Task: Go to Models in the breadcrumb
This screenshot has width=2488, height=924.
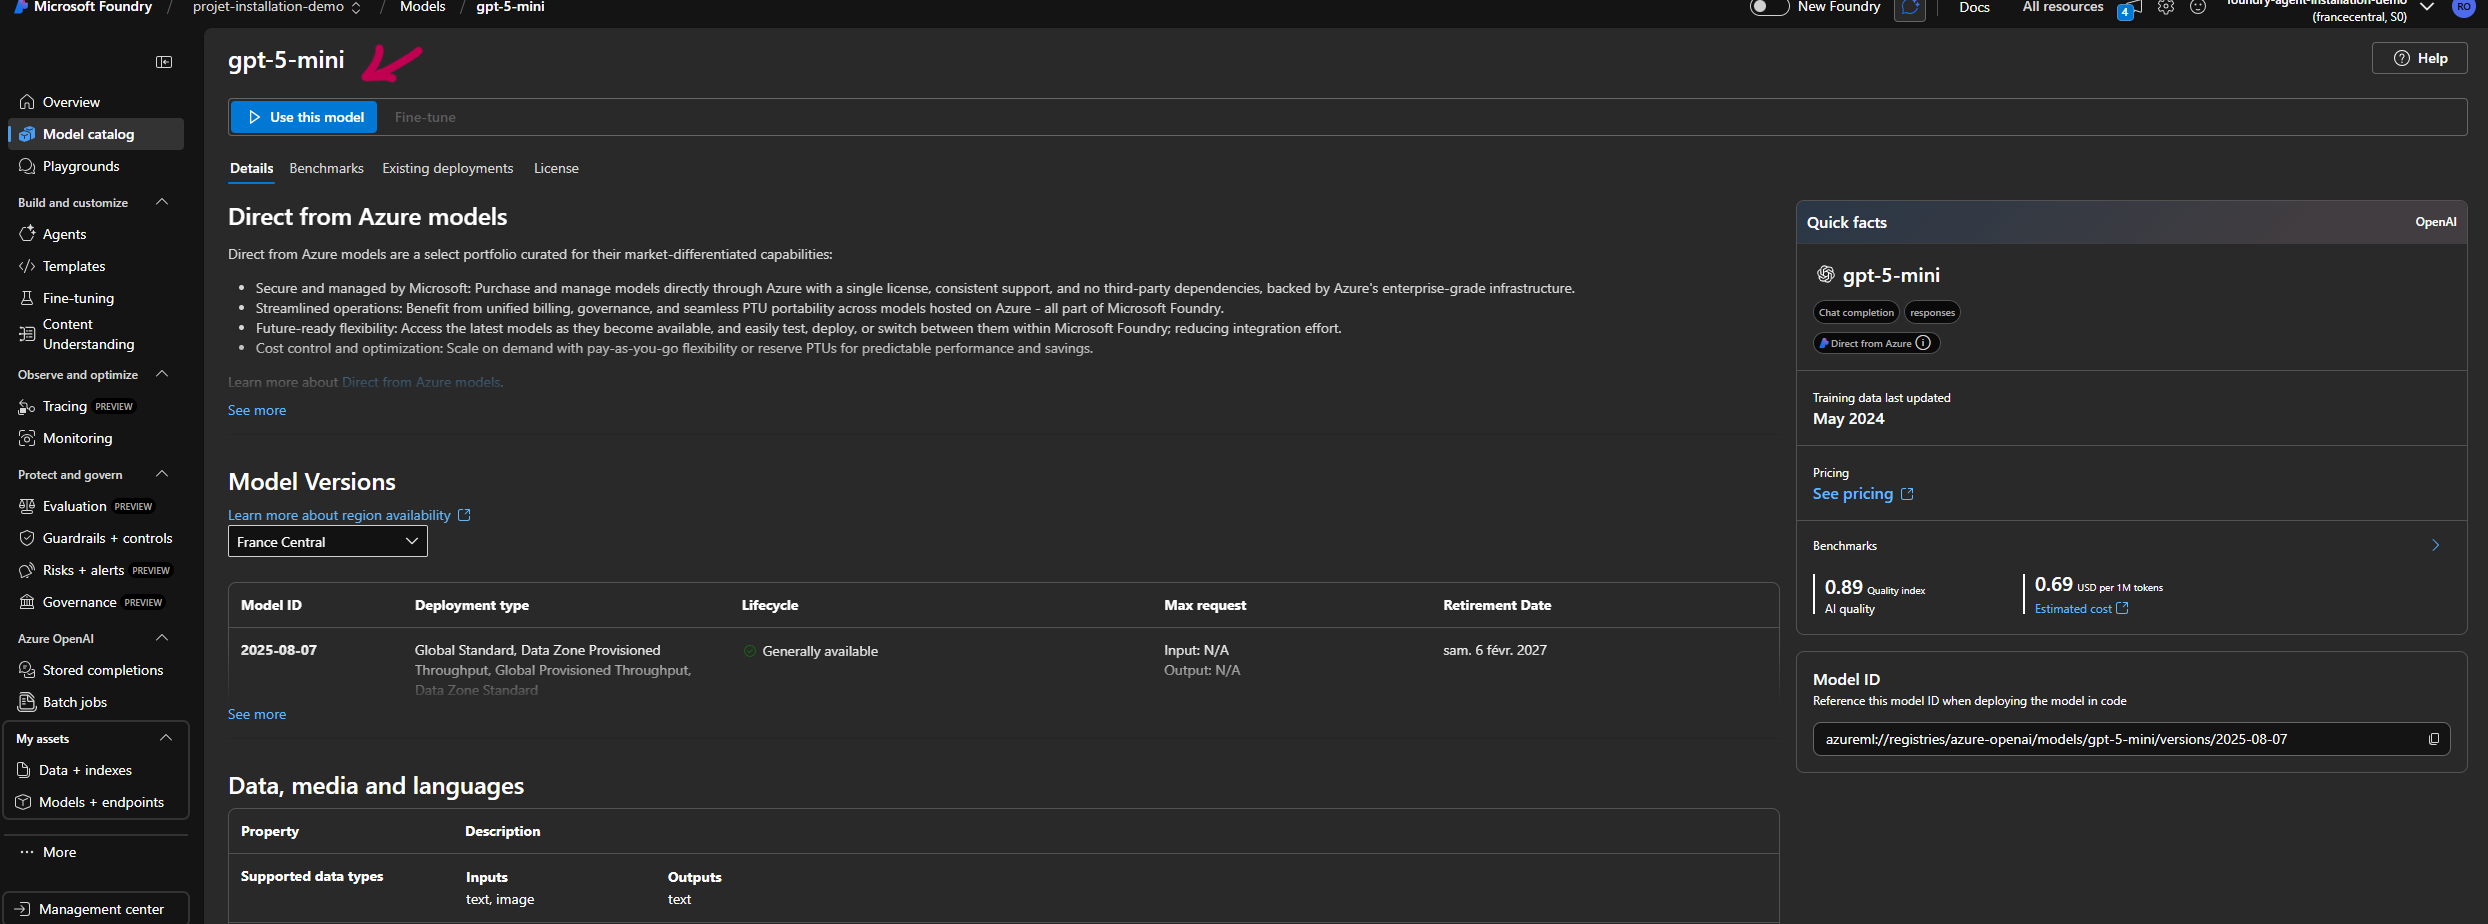Action: [x=422, y=7]
